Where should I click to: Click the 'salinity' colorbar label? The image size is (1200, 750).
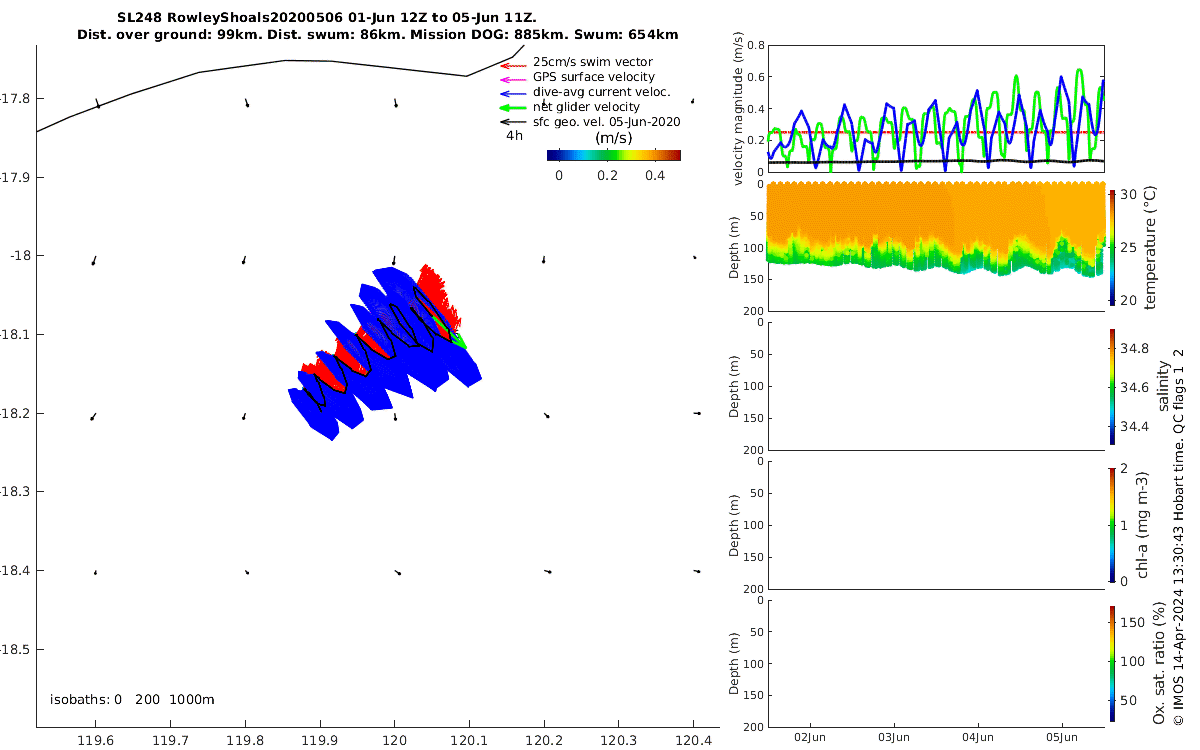click(1164, 386)
